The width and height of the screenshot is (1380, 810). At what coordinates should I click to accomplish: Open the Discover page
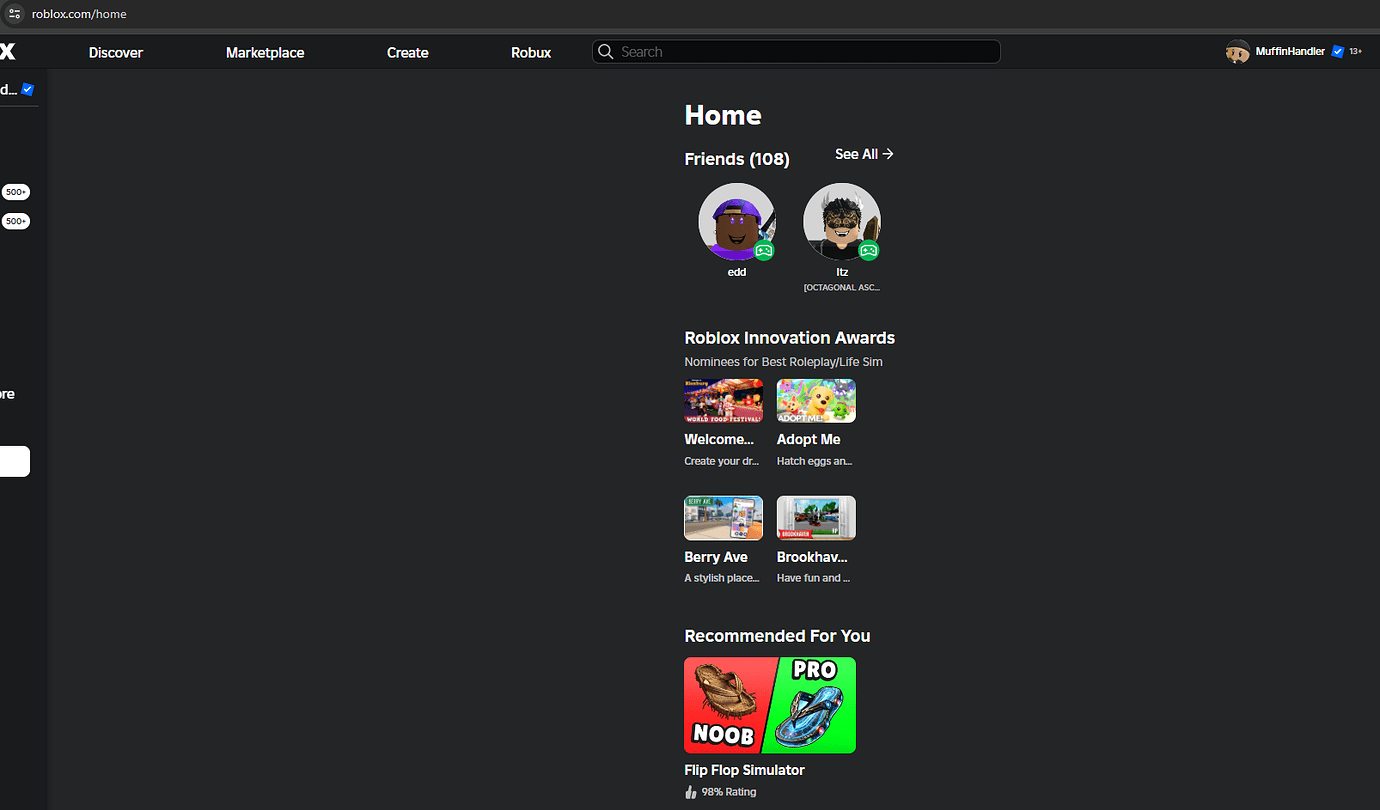pos(115,52)
